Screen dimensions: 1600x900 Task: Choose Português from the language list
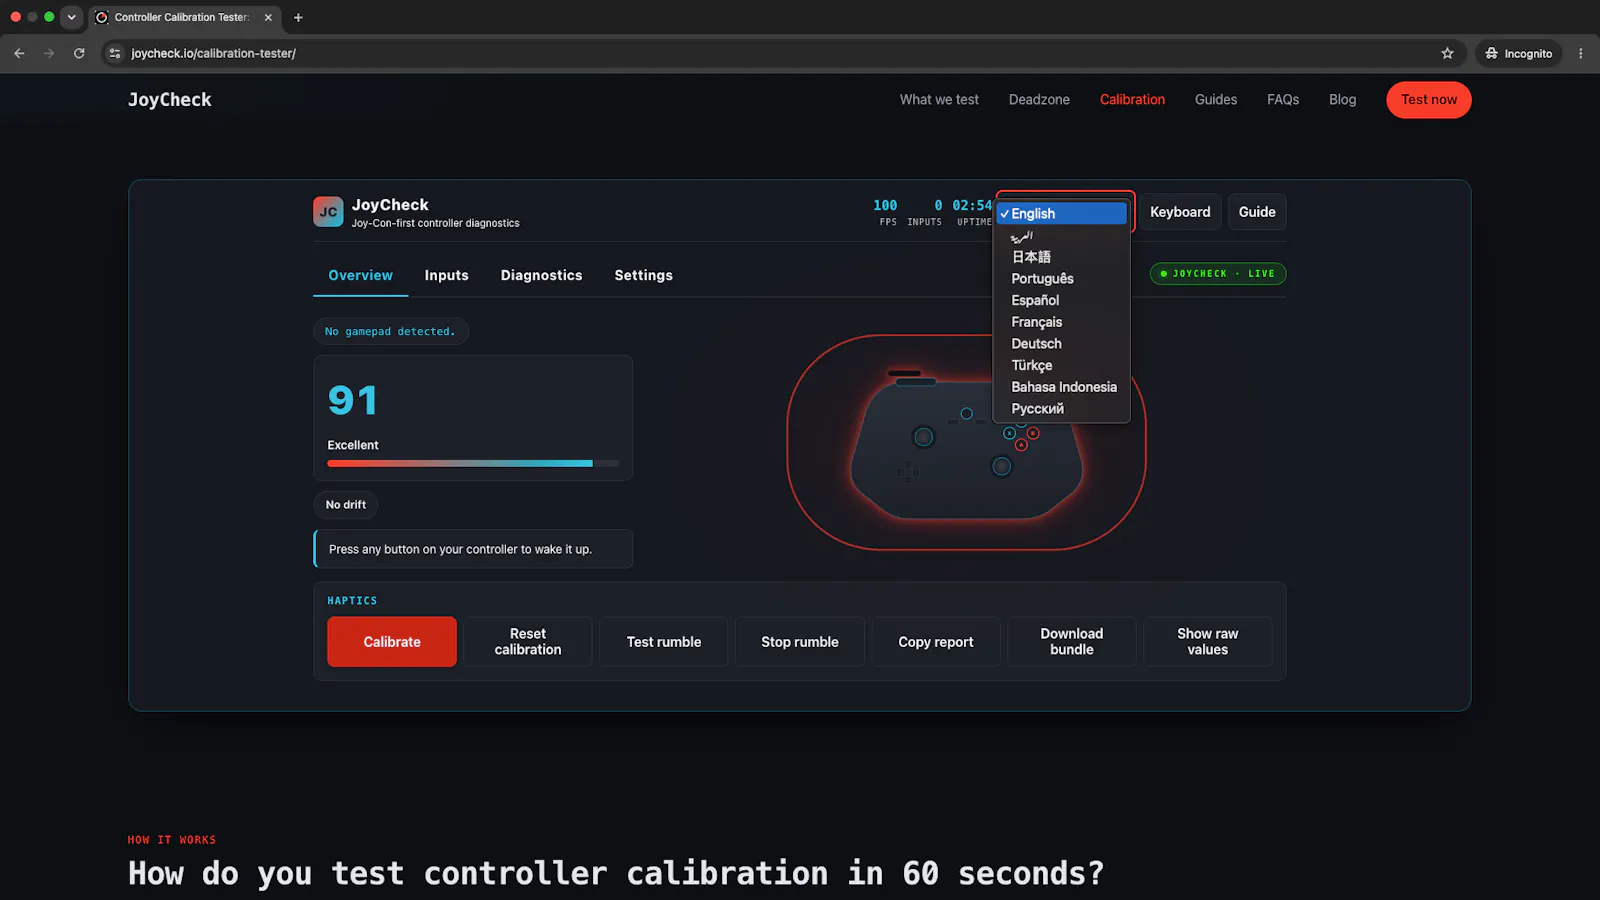tap(1062, 279)
